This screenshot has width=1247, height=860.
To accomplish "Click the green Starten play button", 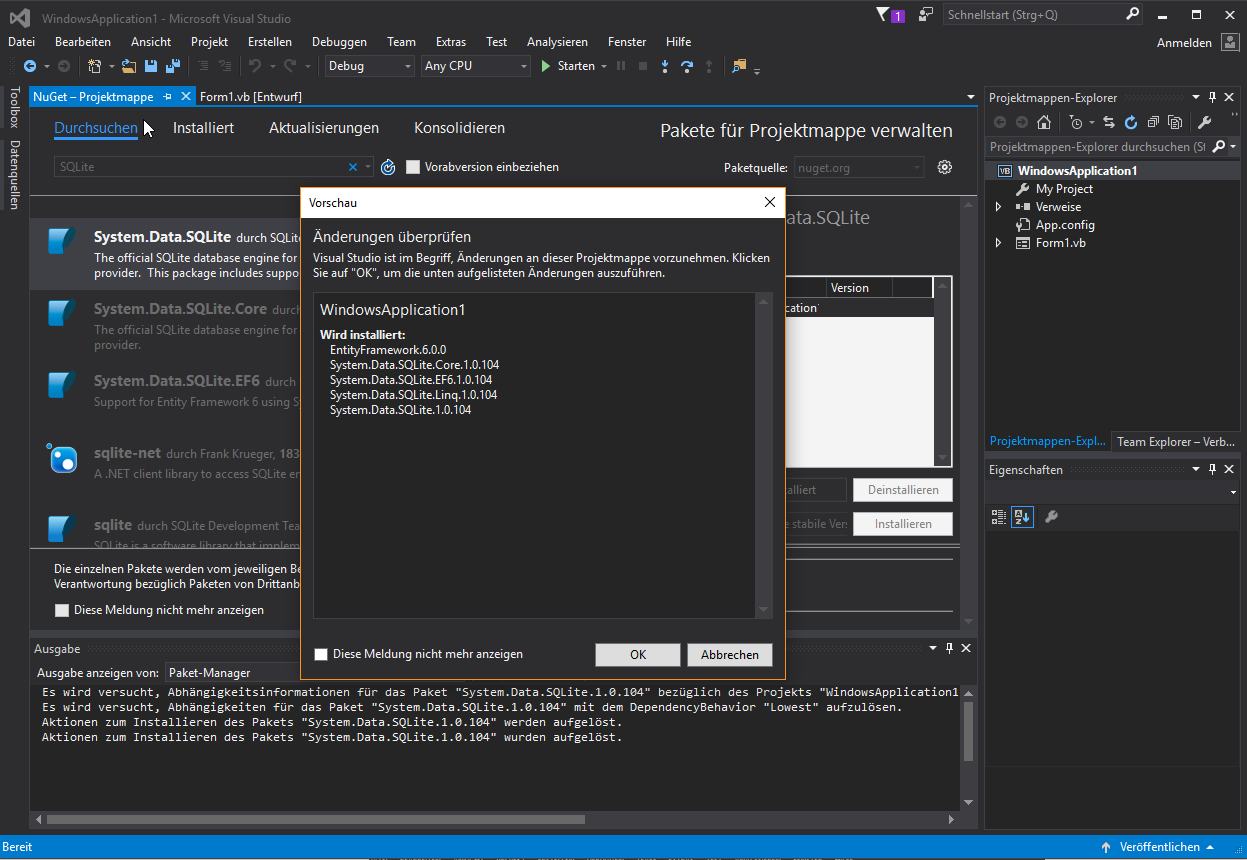I will click(546, 66).
